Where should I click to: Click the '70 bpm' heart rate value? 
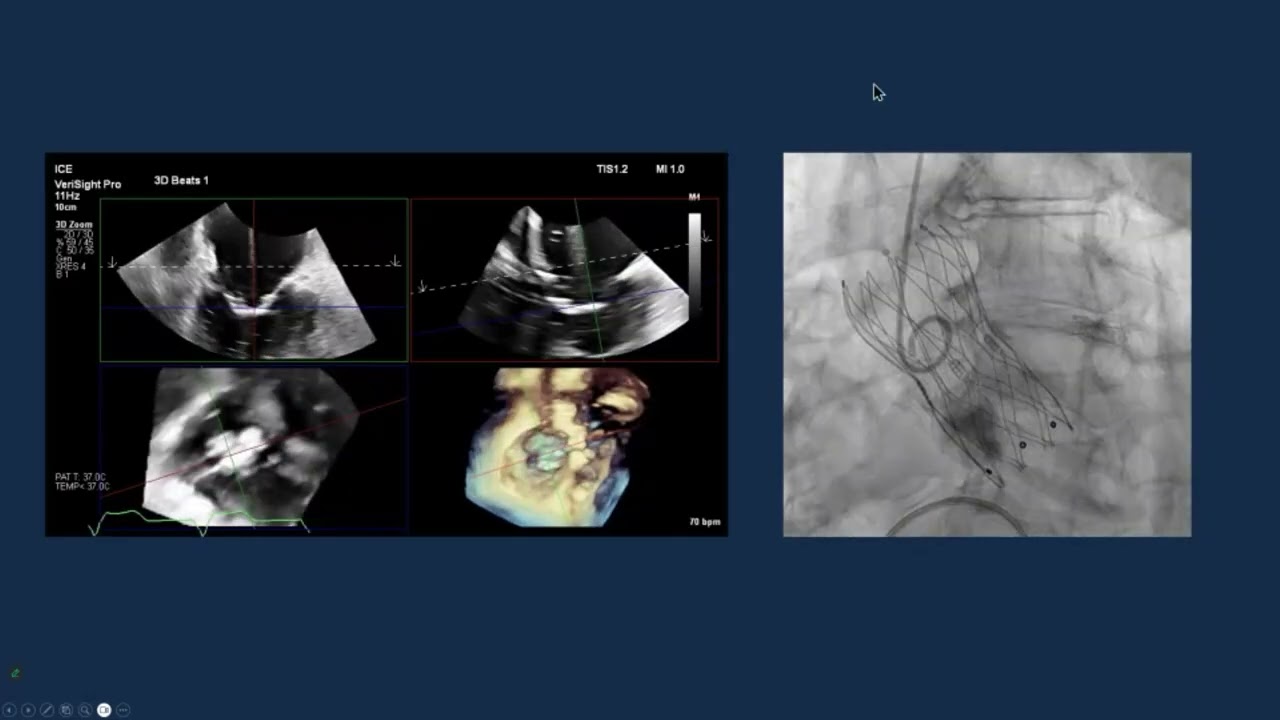click(704, 522)
